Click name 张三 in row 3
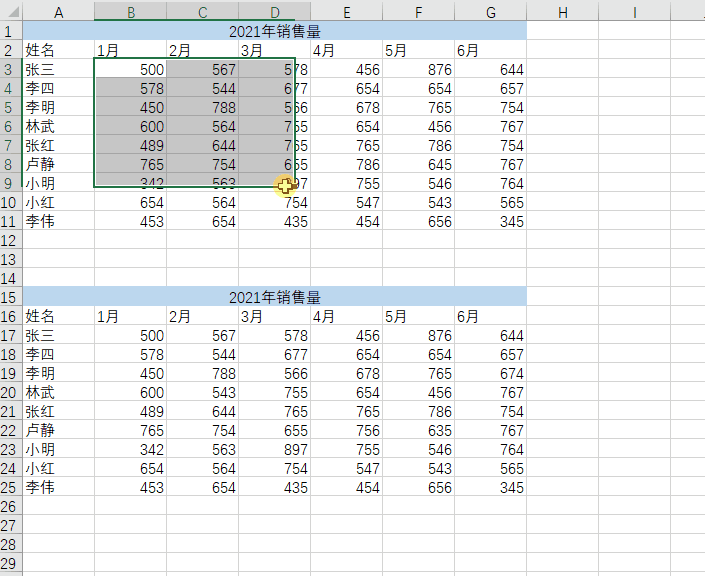The height and width of the screenshot is (576, 705). pos(58,69)
